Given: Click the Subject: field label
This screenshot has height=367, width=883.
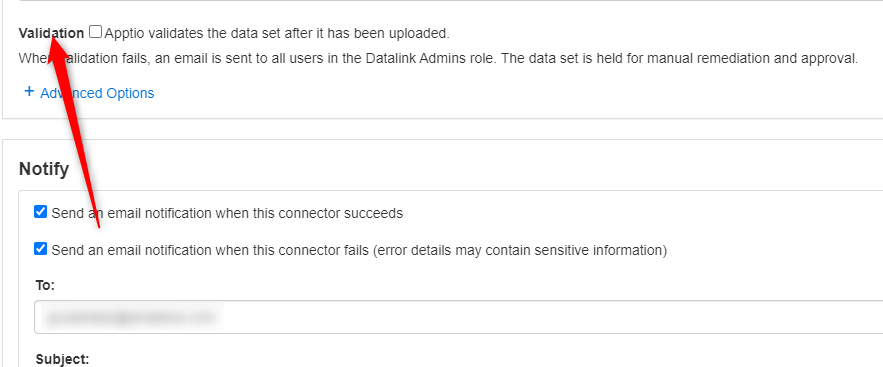Looking at the screenshot, I should [x=62, y=359].
